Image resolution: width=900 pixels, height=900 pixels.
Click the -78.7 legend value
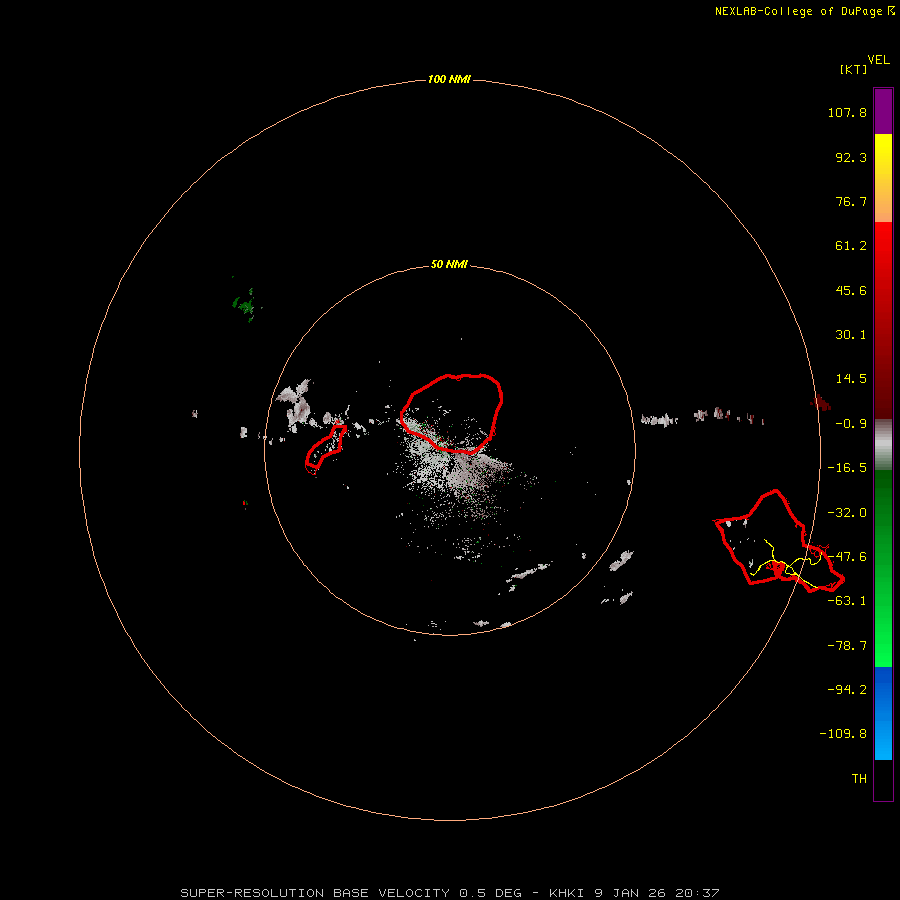pyautogui.click(x=847, y=646)
